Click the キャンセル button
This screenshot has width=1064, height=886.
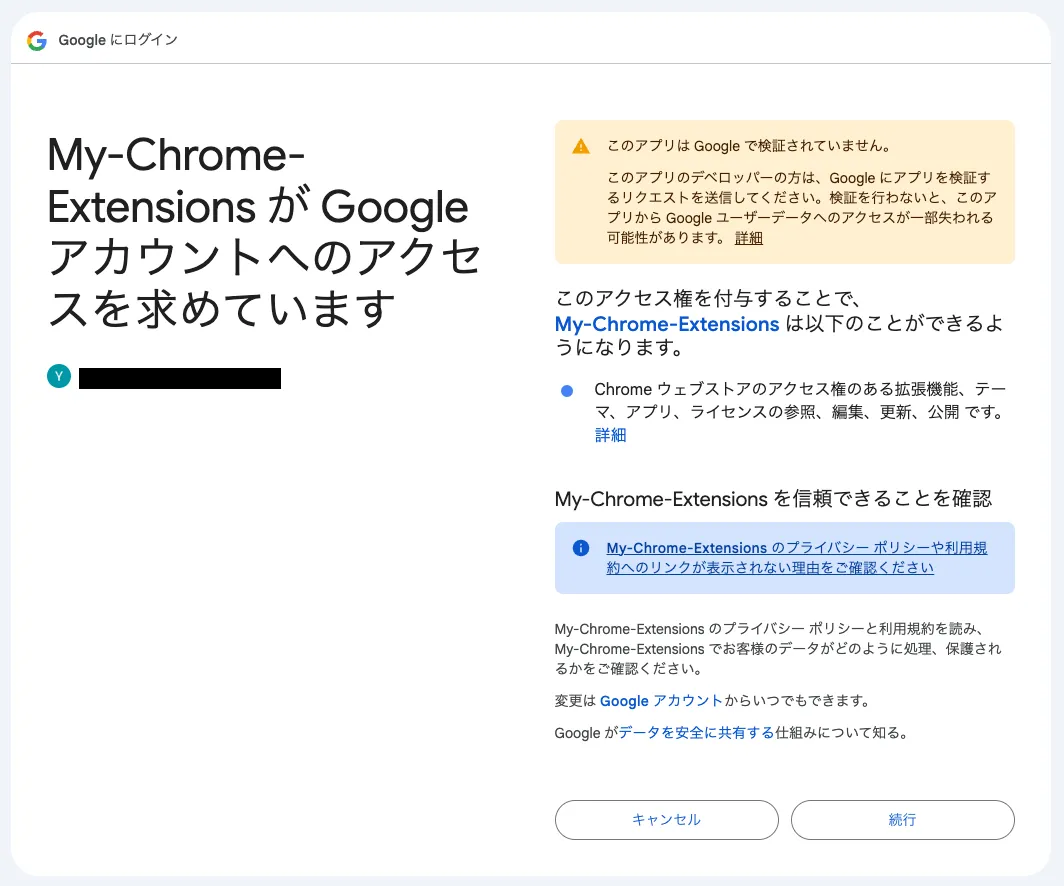[666, 820]
